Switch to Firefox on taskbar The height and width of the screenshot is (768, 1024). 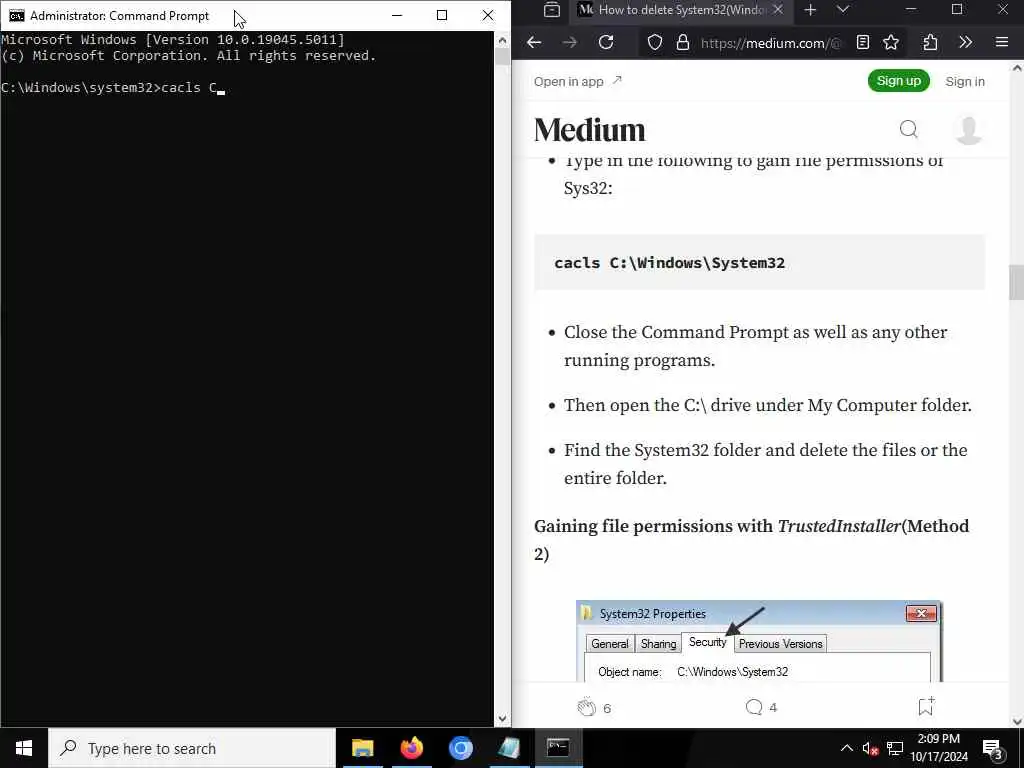pos(411,748)
